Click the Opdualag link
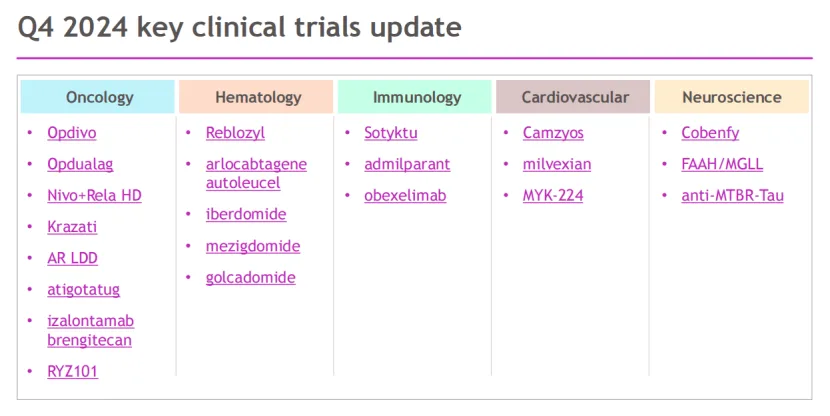This screenshot has width=830, height=416. [x=81, y=164]
